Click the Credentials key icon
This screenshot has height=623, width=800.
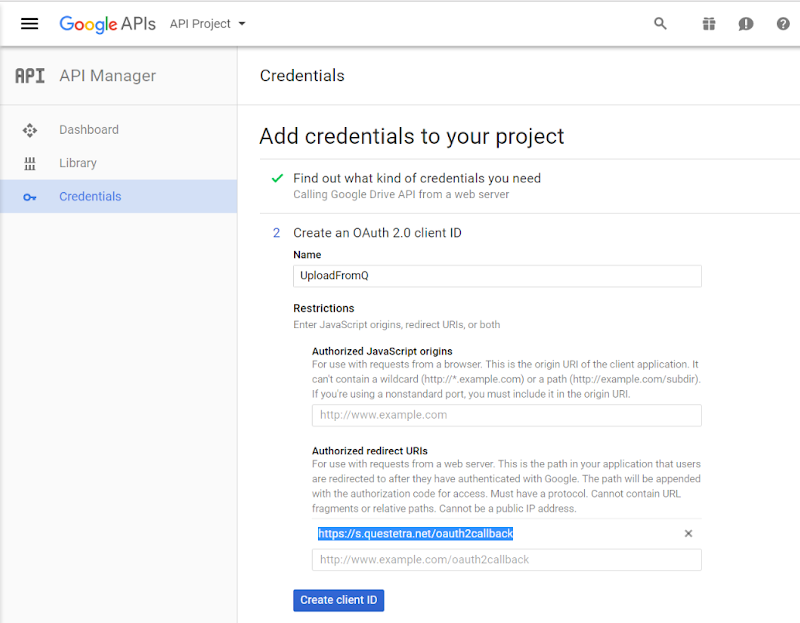tap(30, 197)
